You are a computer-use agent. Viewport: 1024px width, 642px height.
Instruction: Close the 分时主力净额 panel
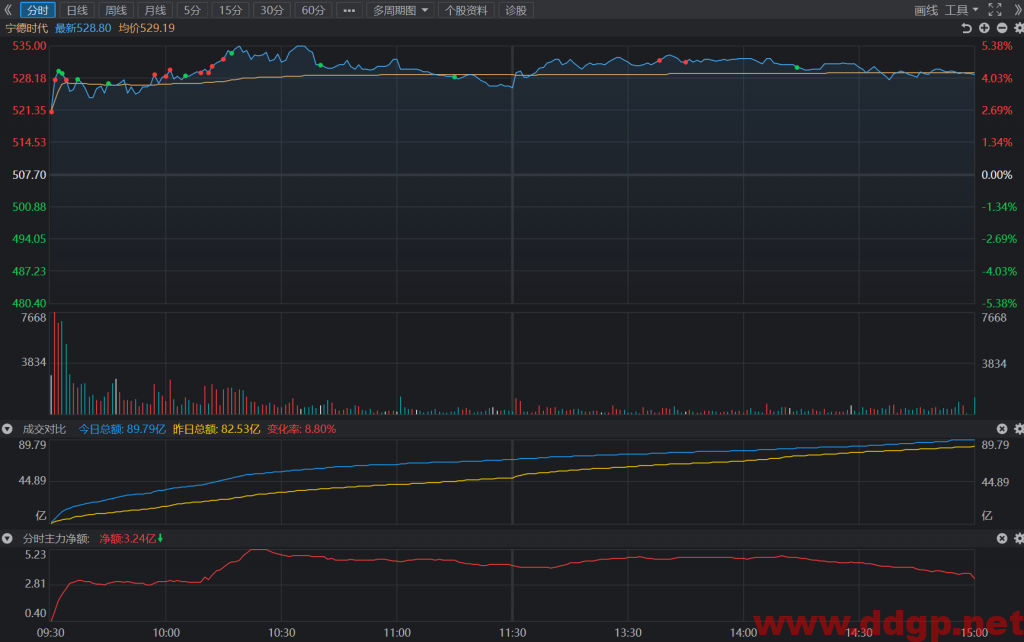coord(1002,538)
